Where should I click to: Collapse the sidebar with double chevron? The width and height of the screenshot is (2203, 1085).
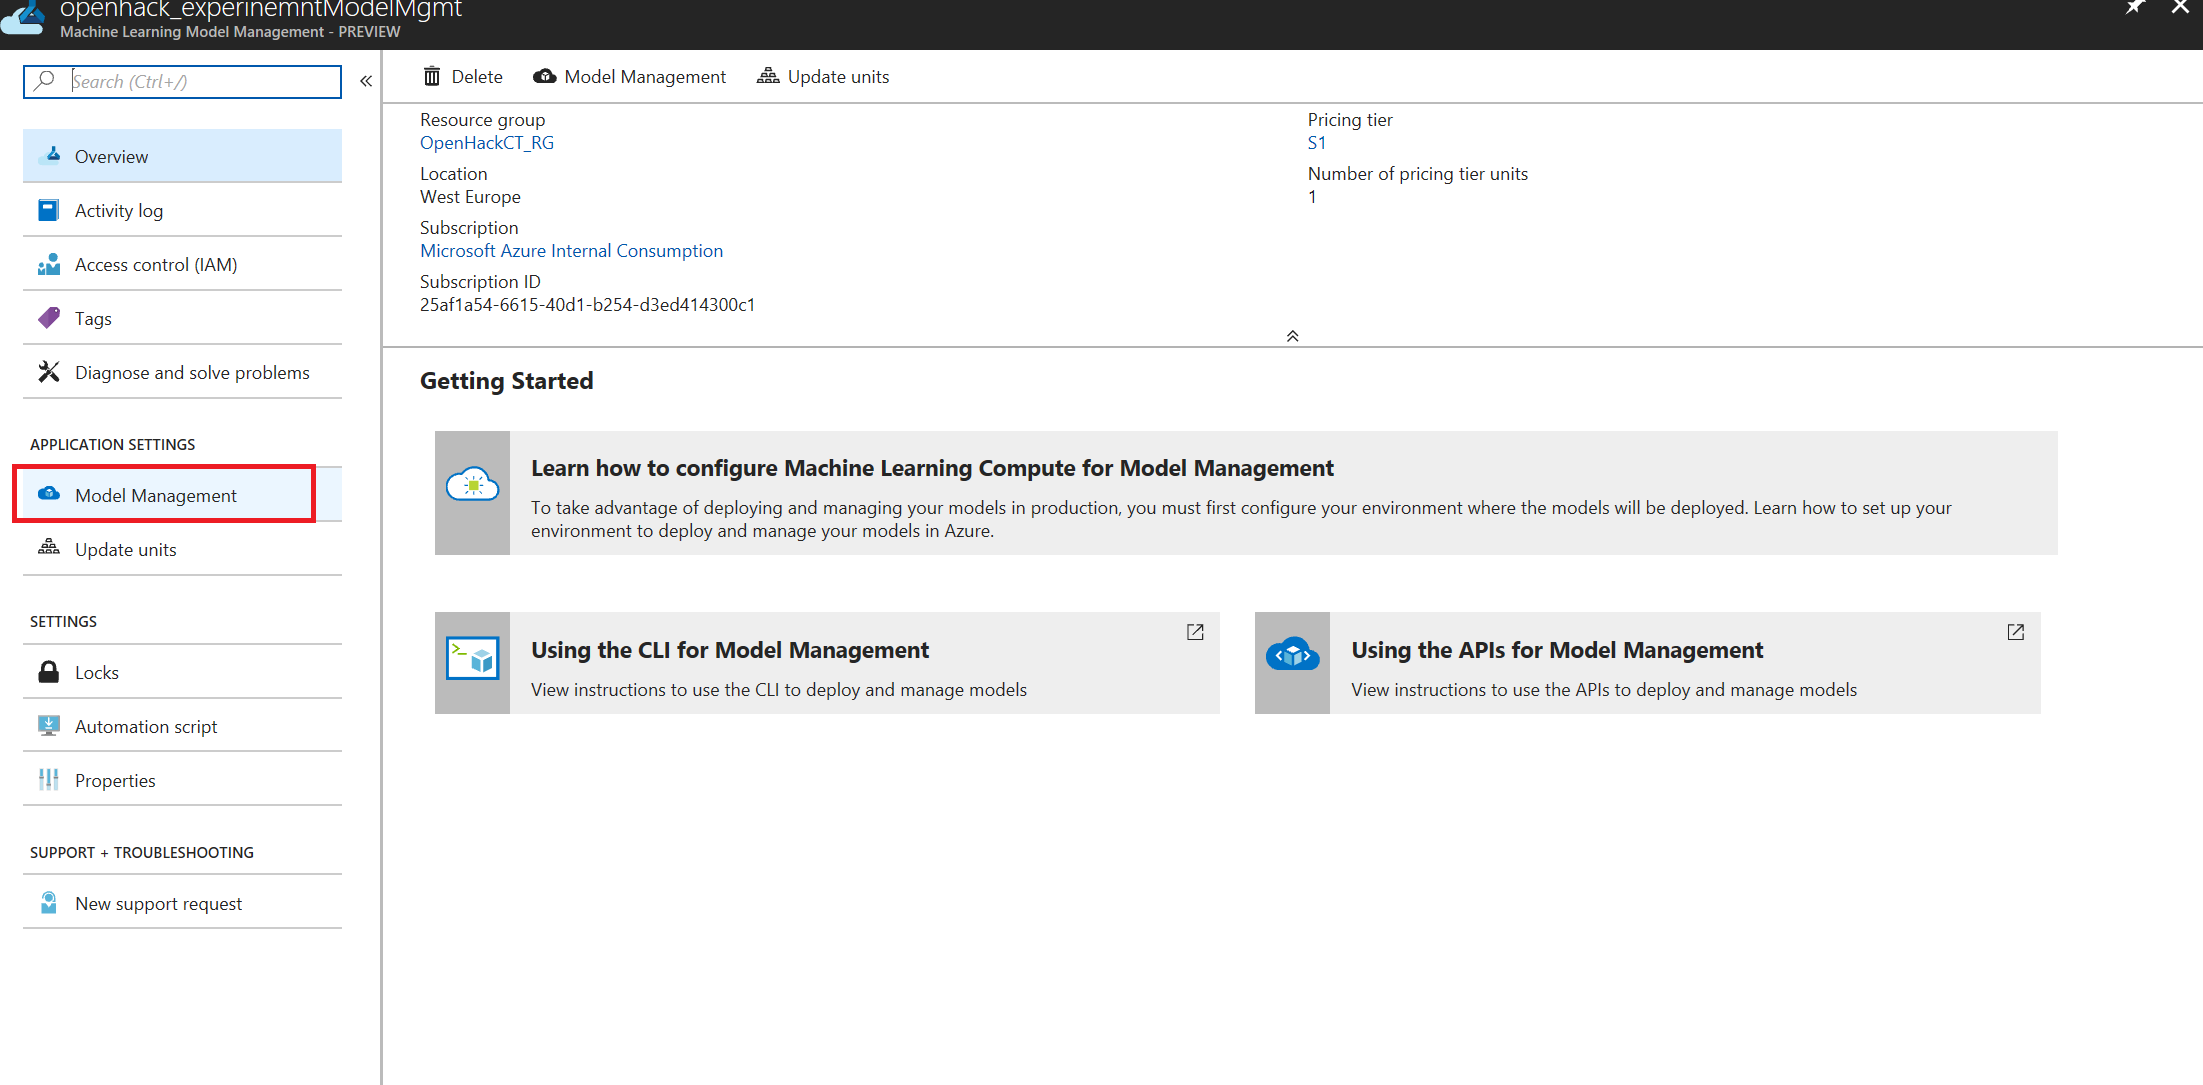pyautogui.click(x=366, y=81)
